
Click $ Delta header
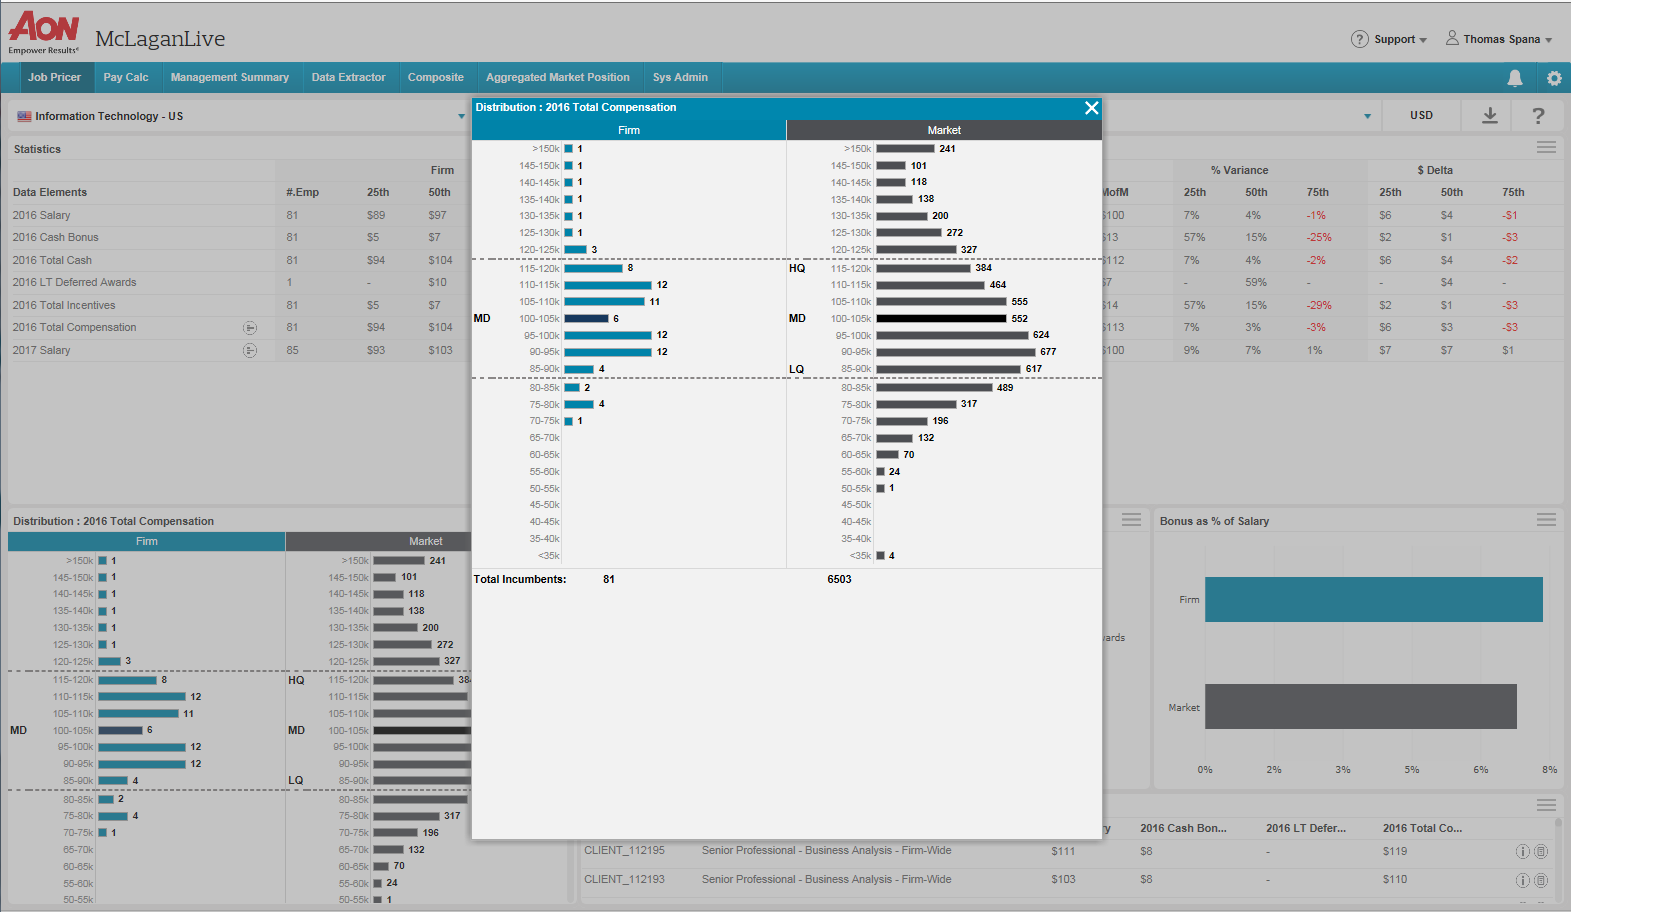(x=1435, y=170)
